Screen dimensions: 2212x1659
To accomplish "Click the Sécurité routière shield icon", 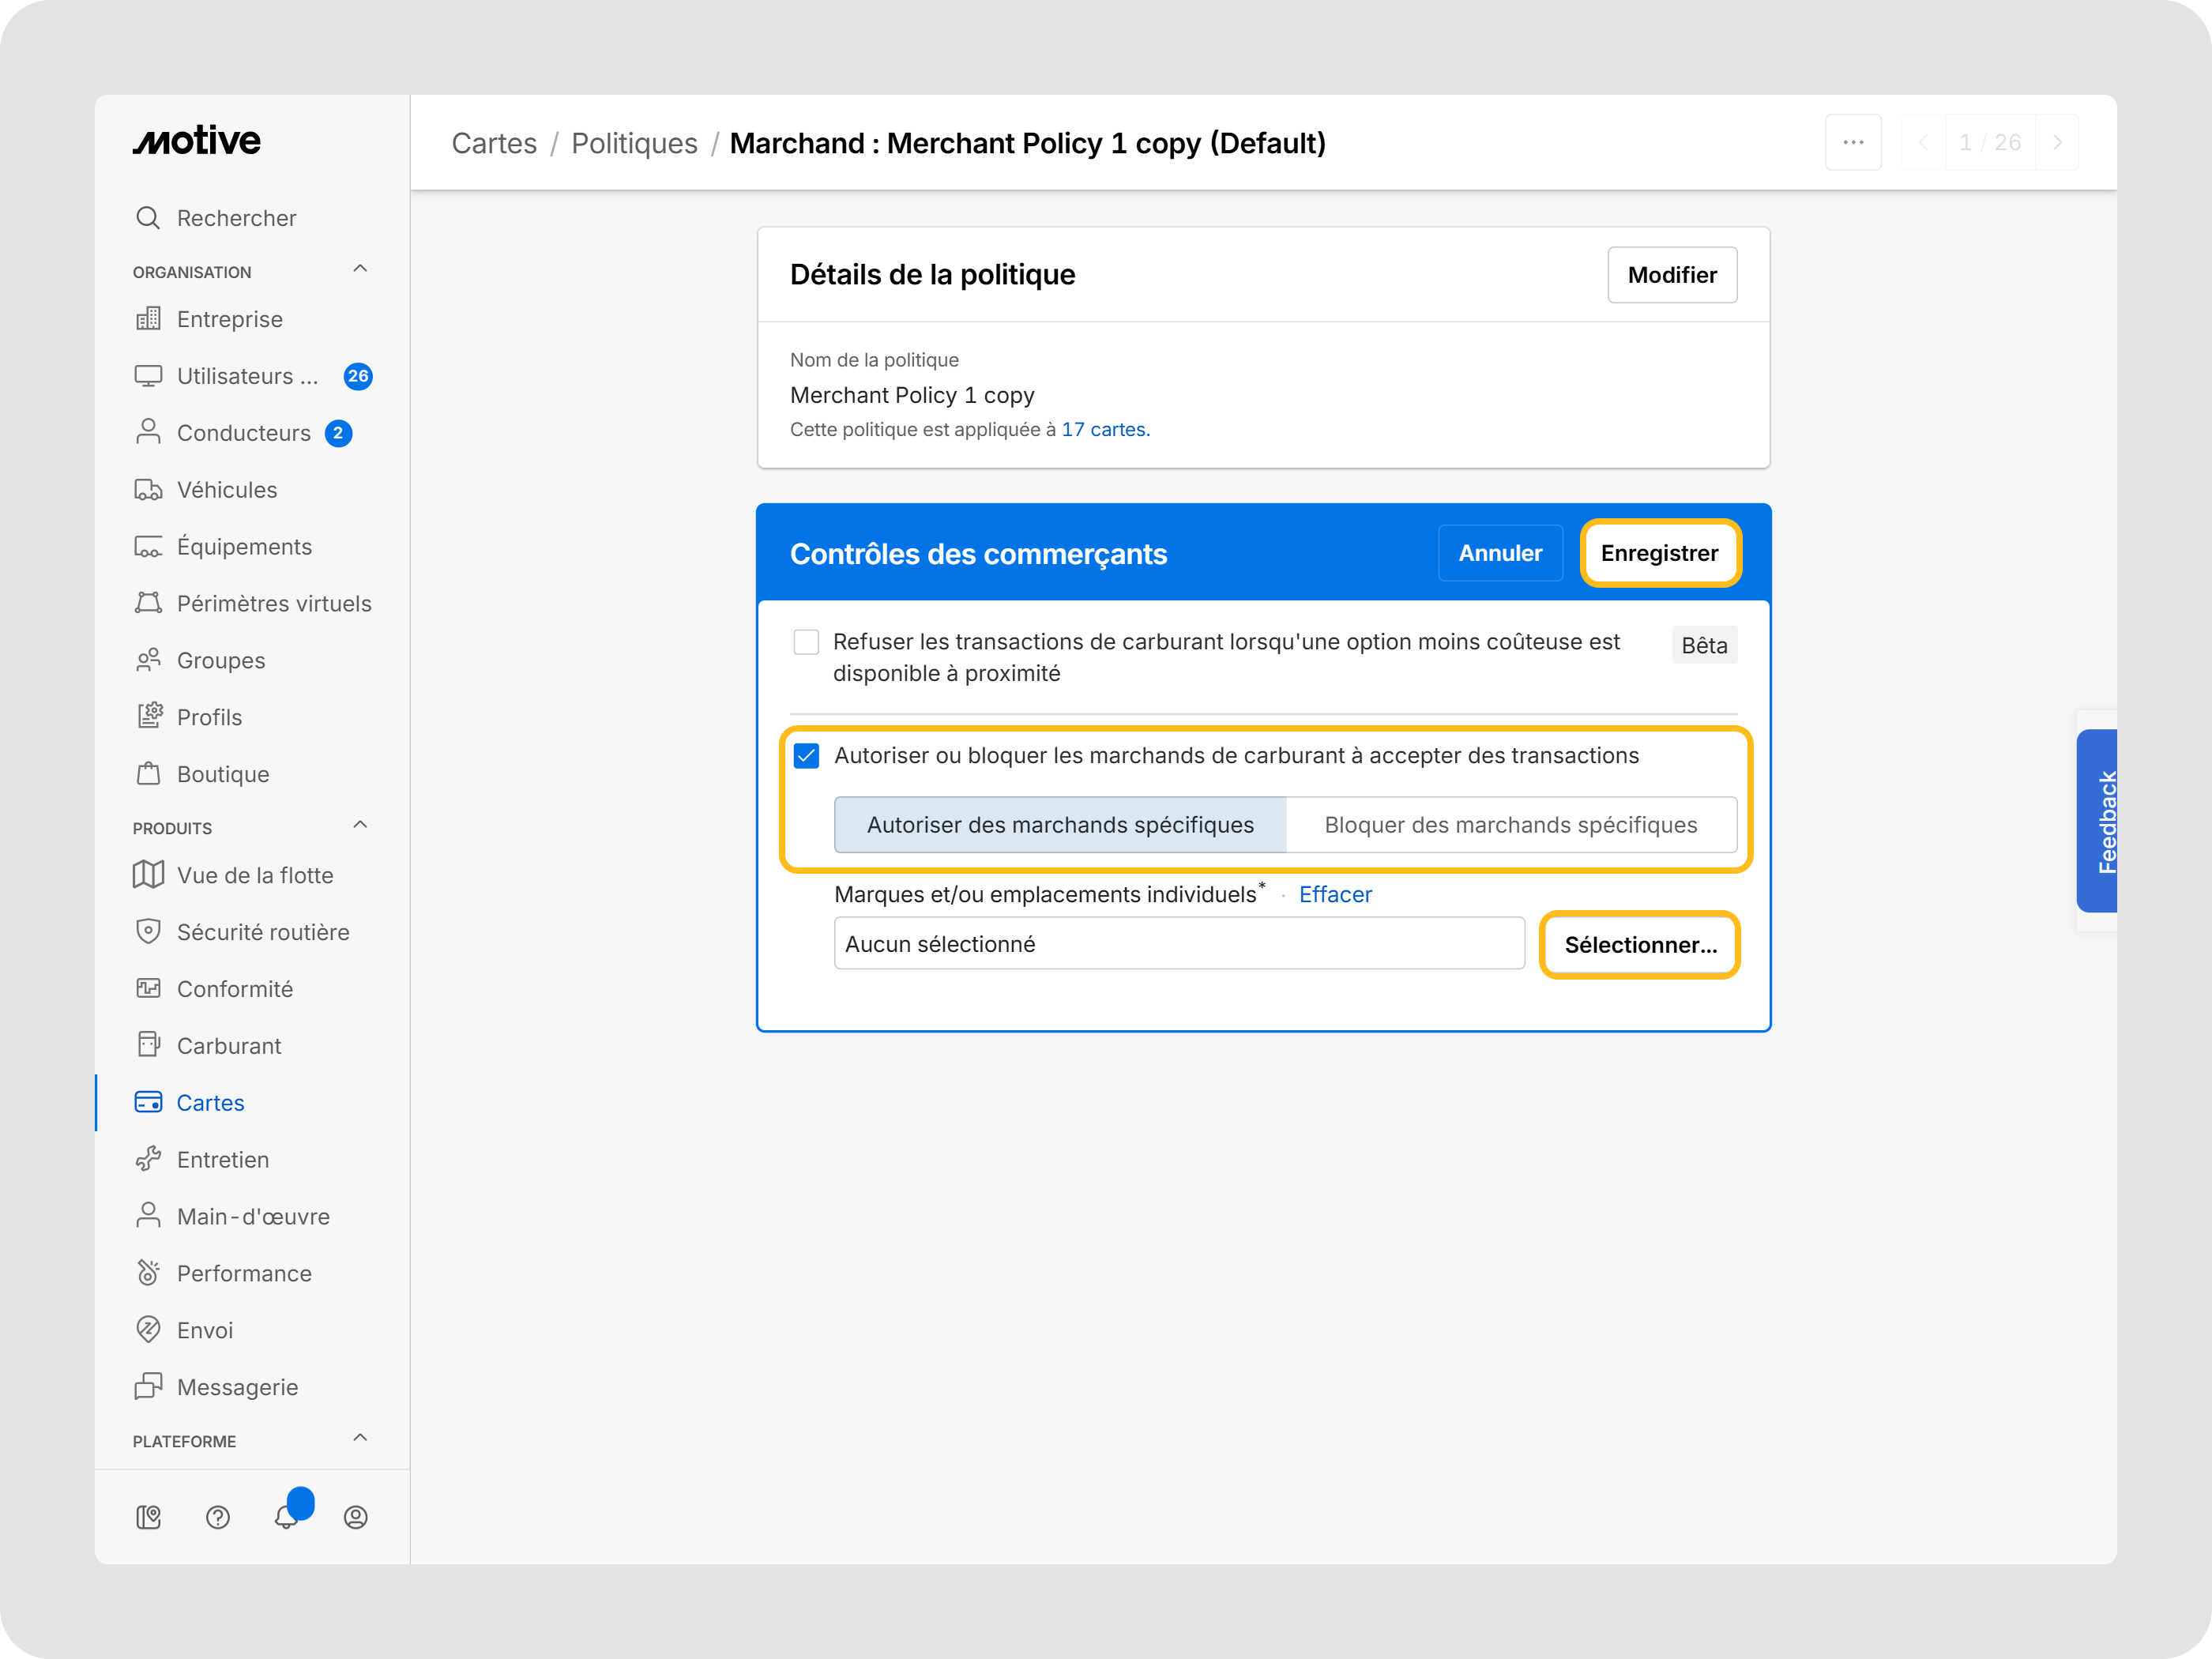I will [x=148, y=931].
